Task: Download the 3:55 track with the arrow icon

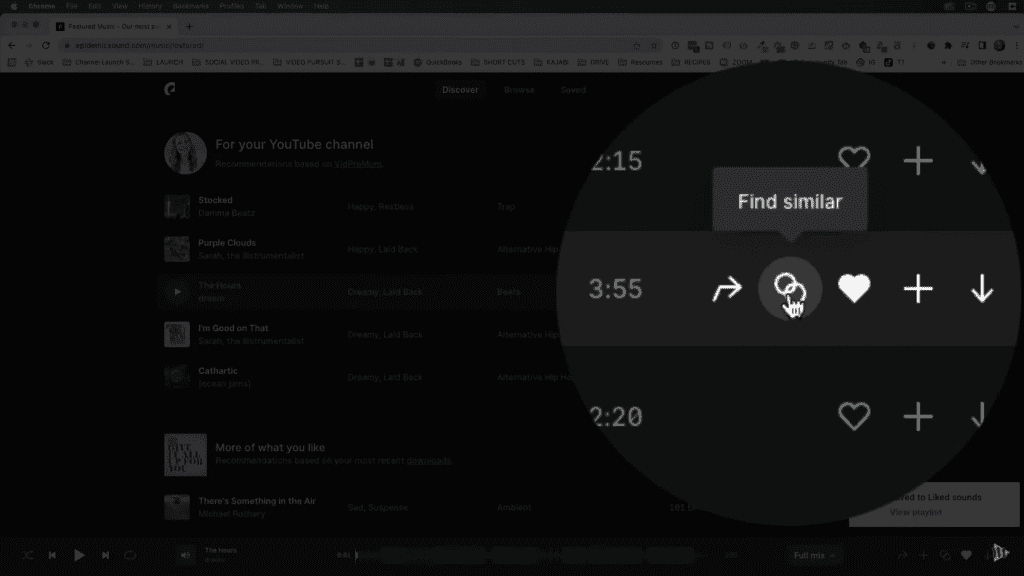Action: coord(982,289)
